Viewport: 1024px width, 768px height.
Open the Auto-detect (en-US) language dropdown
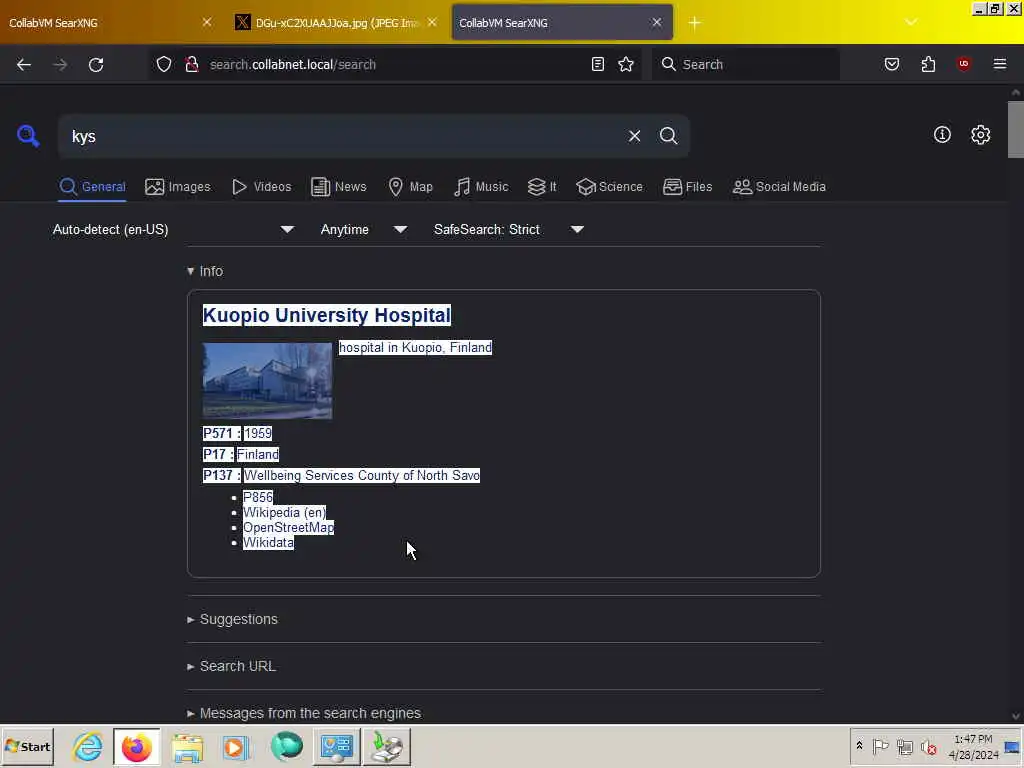pyautogui.click(x=173, y=229)
